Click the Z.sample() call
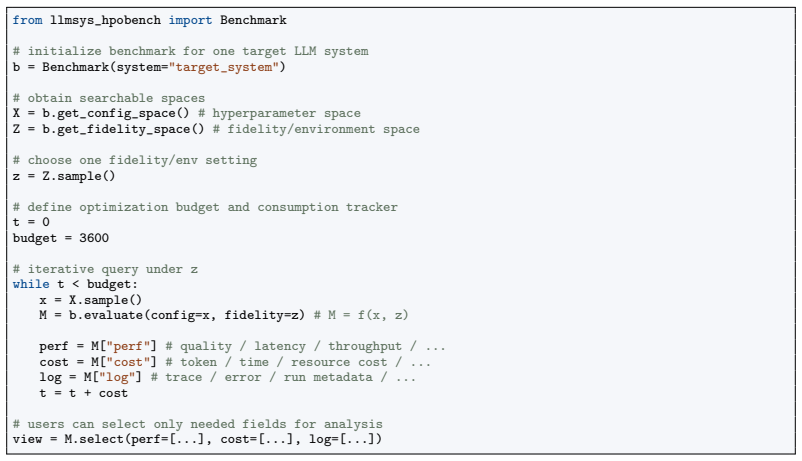 (79, 176)
